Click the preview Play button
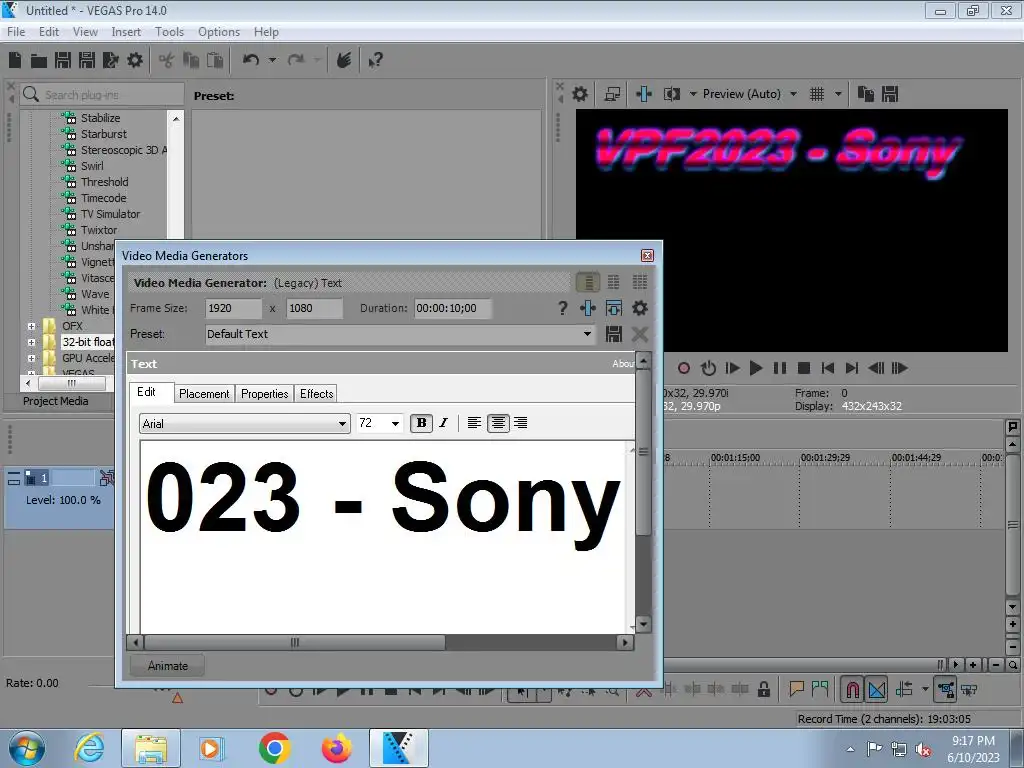This screenshot has width=1024, height=768. pos(756,368)
